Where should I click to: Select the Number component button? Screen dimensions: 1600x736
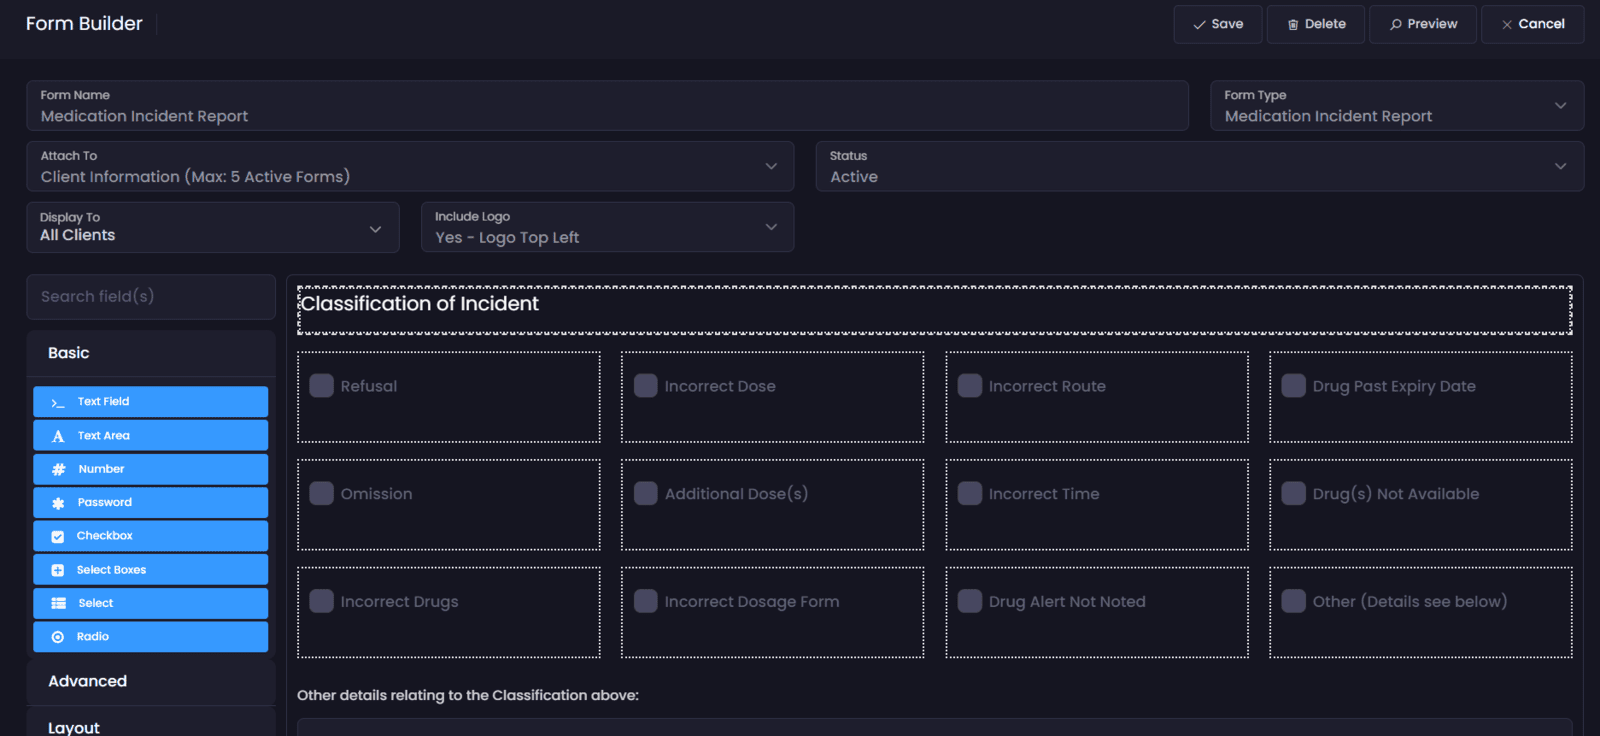pyautogui.click(x=151, y=469)
